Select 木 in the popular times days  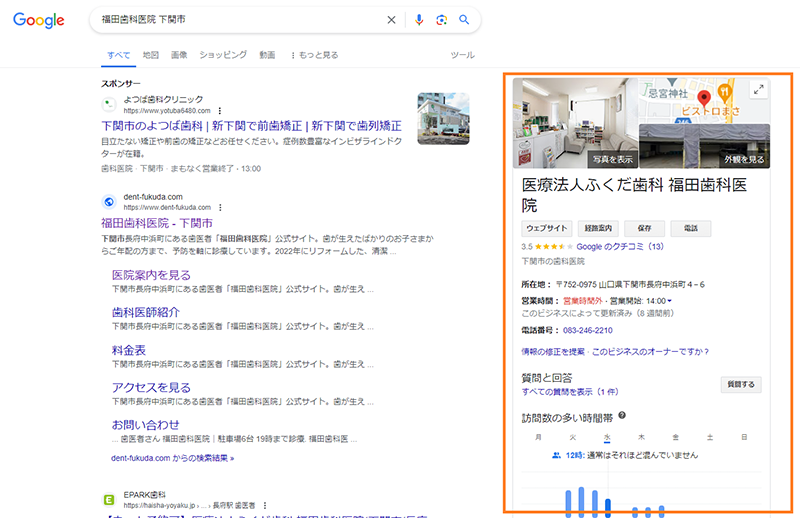[x=641, y=437]
